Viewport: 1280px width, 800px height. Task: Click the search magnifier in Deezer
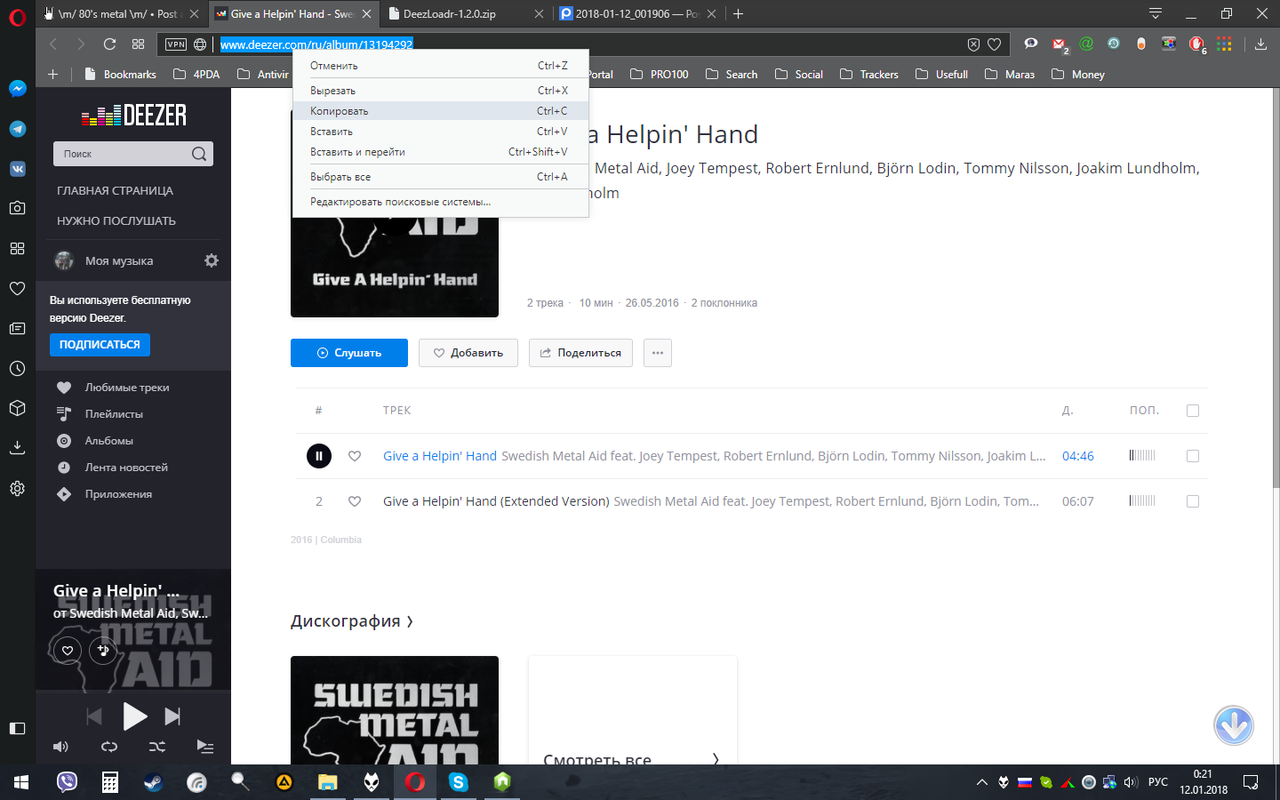[199, 154]
